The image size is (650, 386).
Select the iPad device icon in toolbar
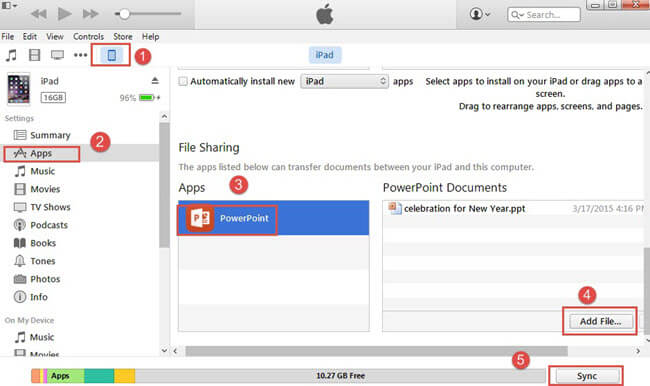point(112,55)
